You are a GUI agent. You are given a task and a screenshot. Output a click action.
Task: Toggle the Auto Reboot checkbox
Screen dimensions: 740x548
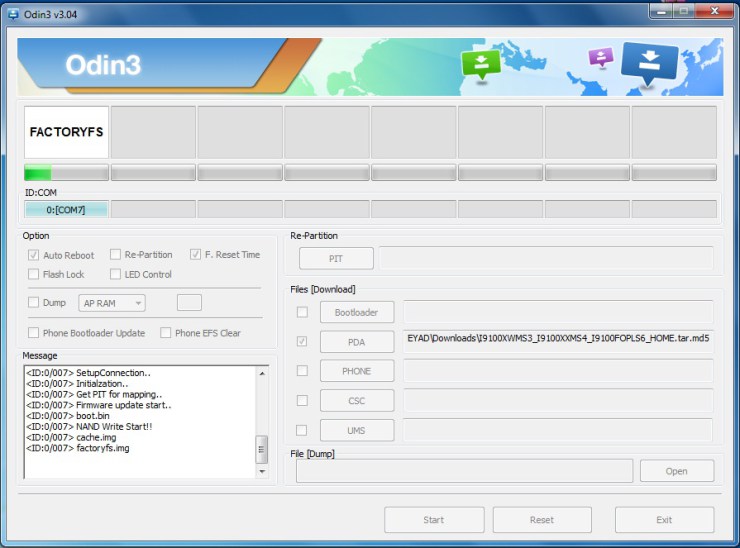[x=34, y=255]
